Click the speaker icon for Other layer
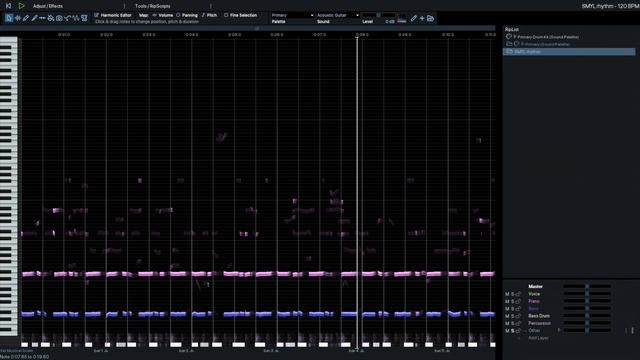 (x=518, y=331)
